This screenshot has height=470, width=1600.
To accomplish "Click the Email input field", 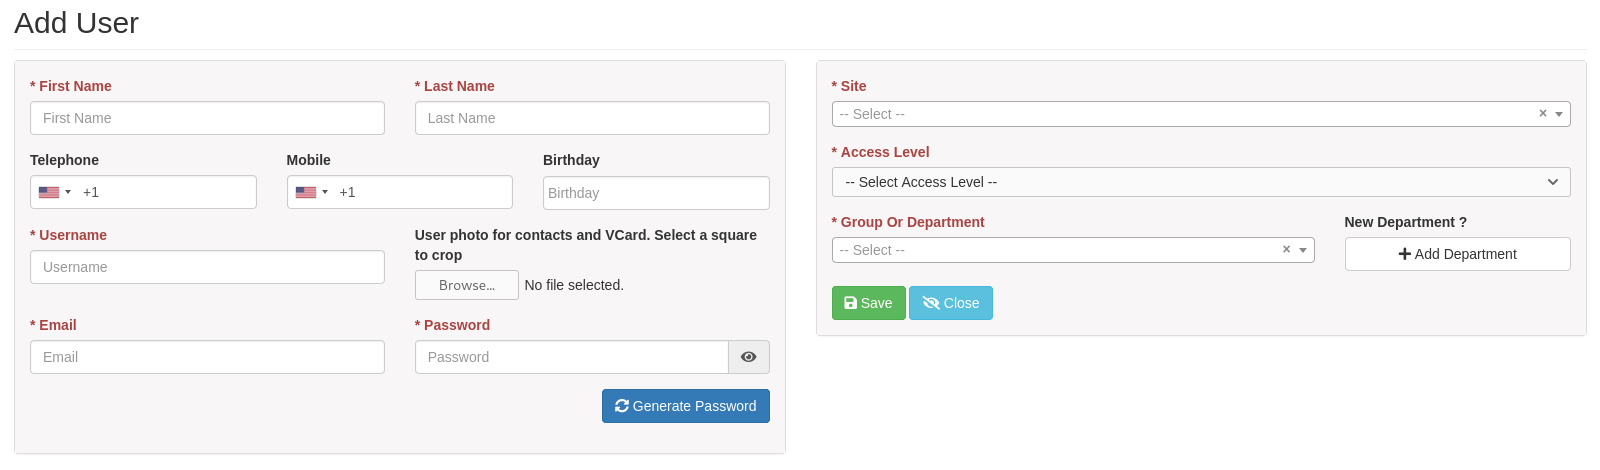I will 207,357.
